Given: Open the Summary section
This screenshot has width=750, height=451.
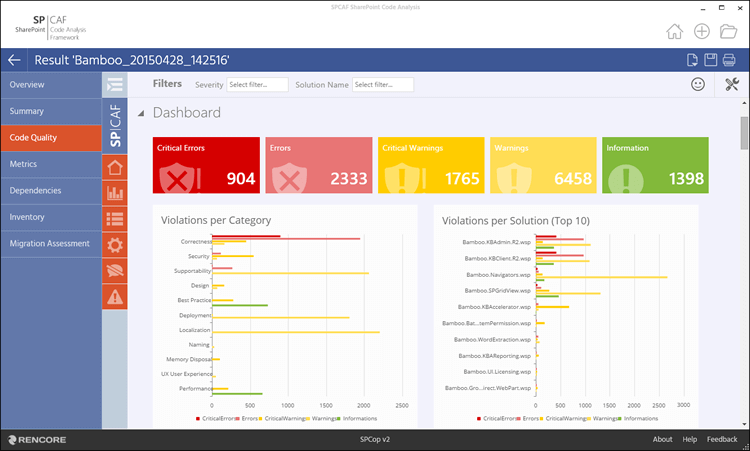Looking at the screenshot, I should pyautogui.click(x=51, y=111).
